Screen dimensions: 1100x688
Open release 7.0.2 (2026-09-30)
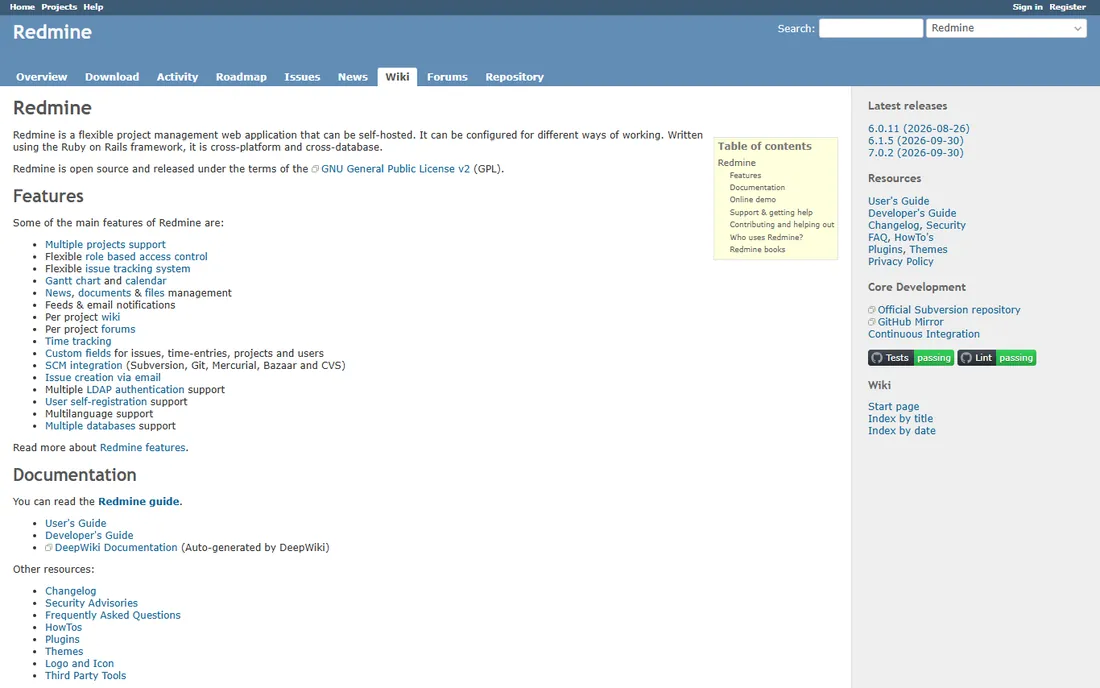pos(915,153)
